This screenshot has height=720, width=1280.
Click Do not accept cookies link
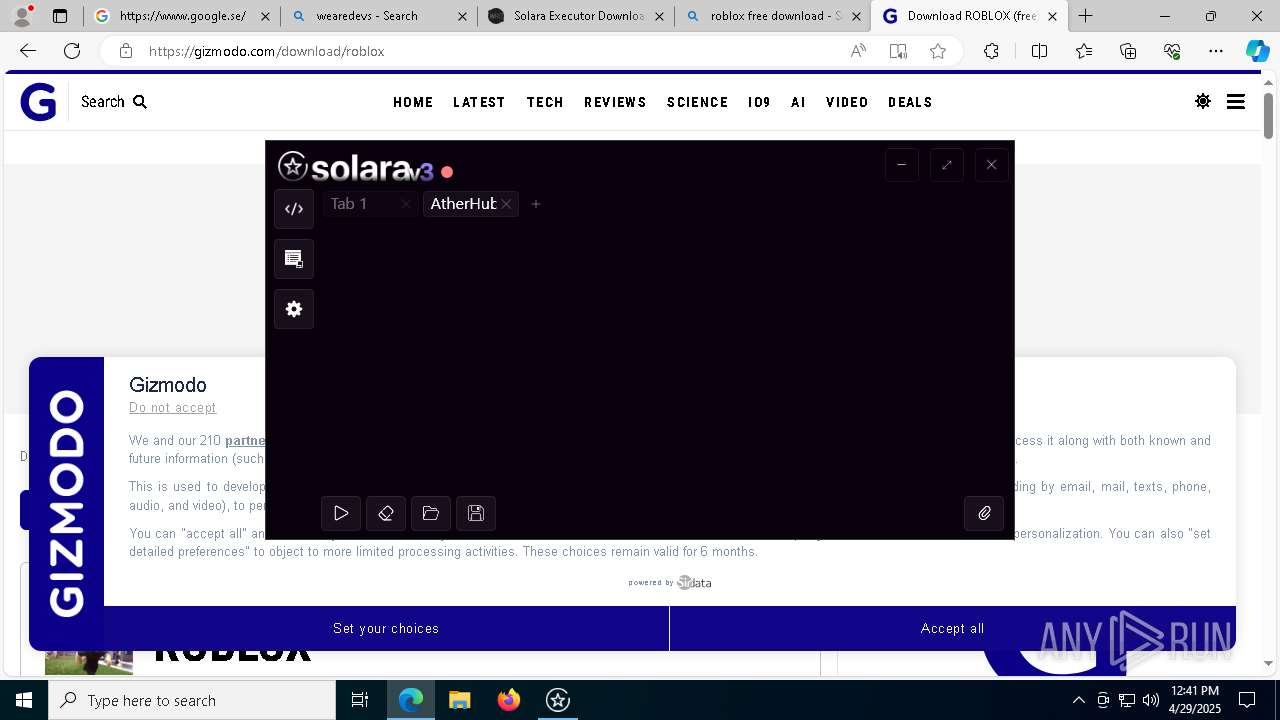coord(172,408)
